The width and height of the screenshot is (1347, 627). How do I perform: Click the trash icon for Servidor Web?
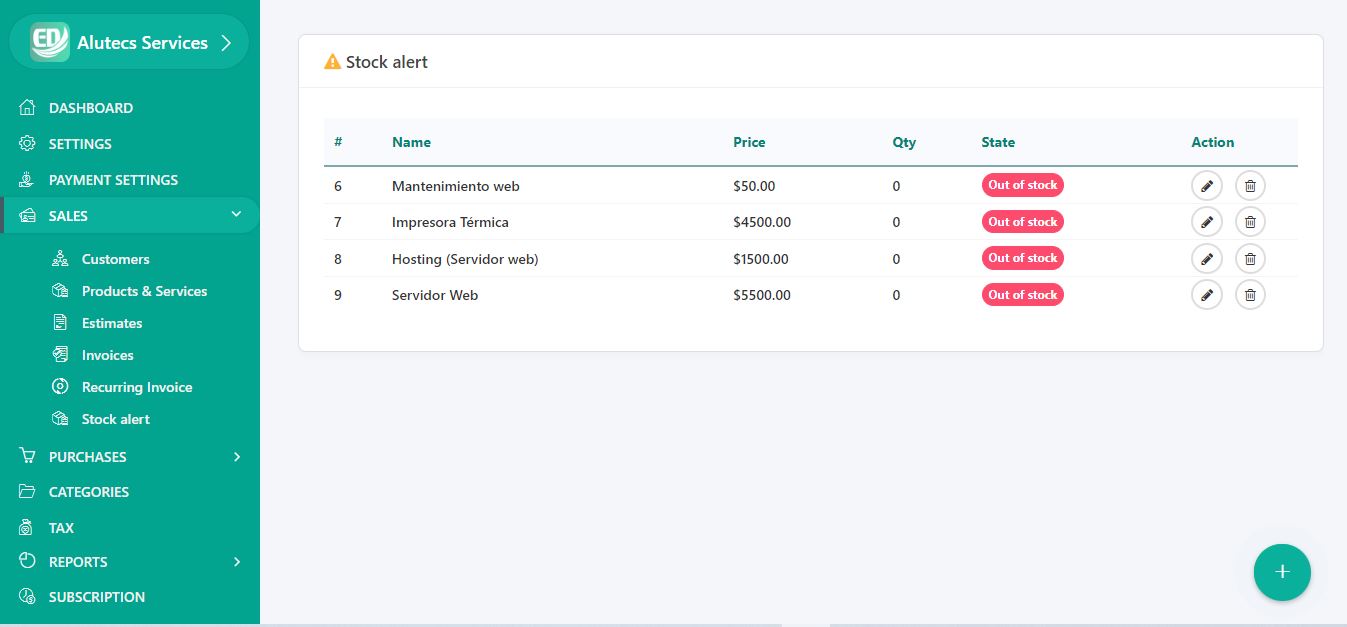(x=1250, y=295)
